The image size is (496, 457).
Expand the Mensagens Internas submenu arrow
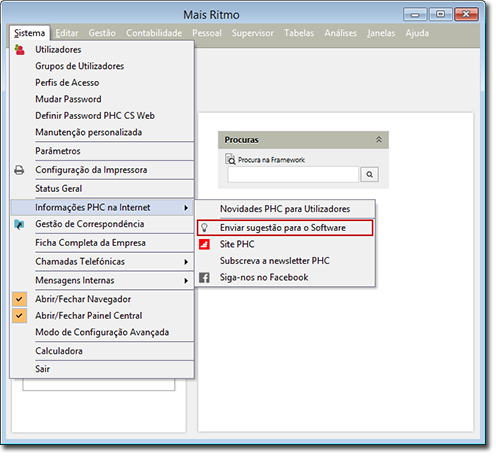click(x=186, y=281)
